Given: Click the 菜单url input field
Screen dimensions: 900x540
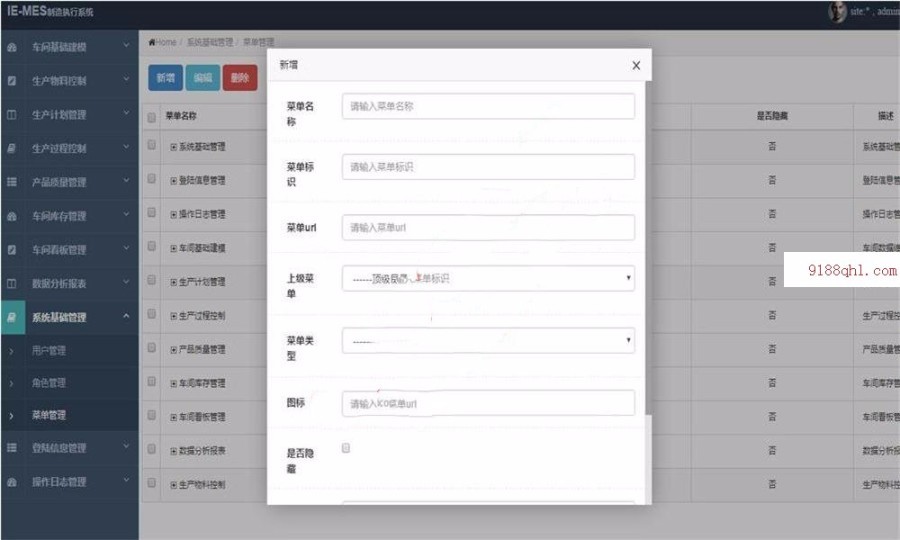Looking at the screenshot, I should tap(488, 228).
